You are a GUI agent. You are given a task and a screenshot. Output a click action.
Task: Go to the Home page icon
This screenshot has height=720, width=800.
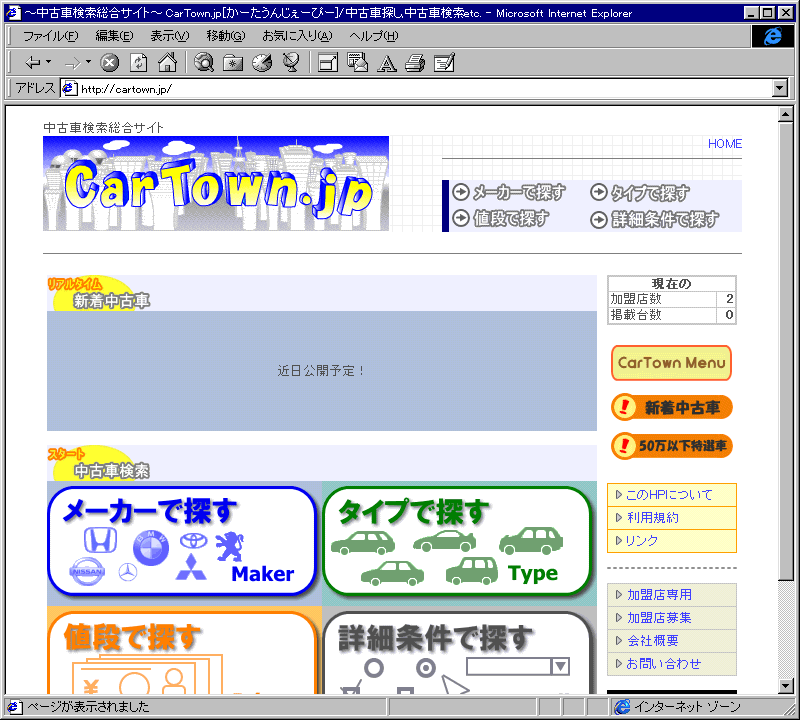tap(167, 63)
